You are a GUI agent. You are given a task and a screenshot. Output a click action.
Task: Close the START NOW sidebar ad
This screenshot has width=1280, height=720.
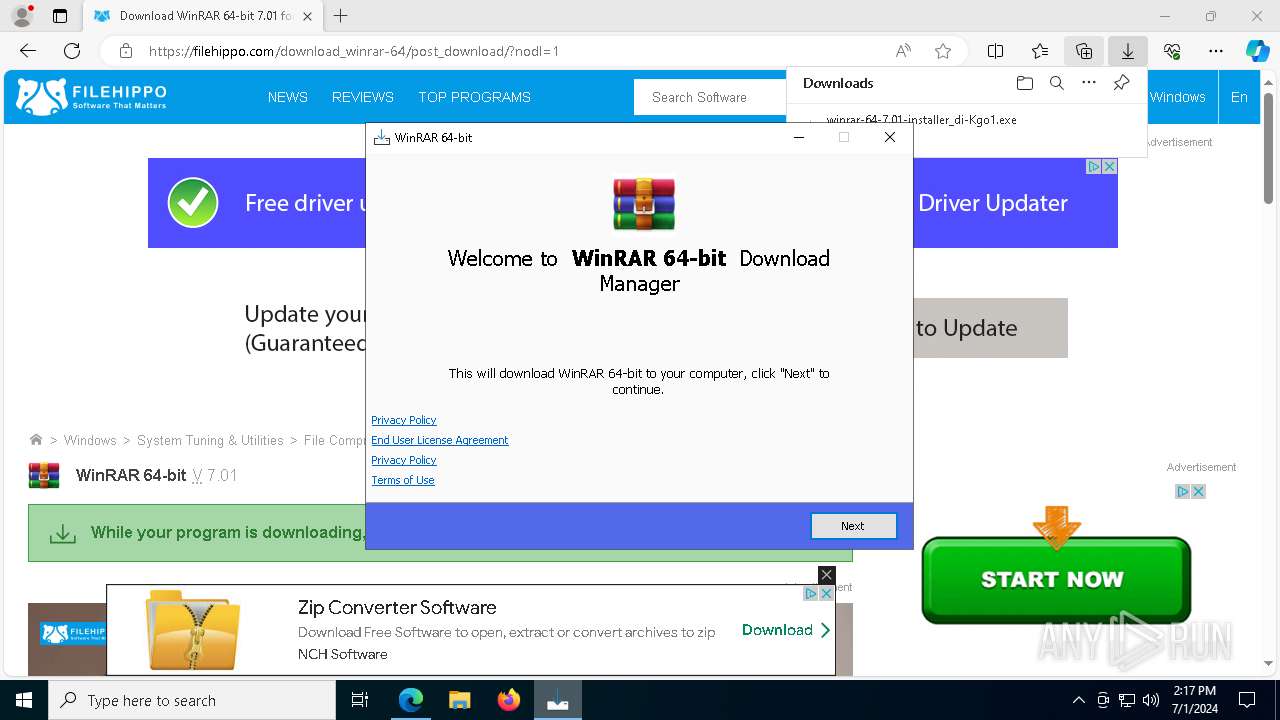pos(1198,491)
